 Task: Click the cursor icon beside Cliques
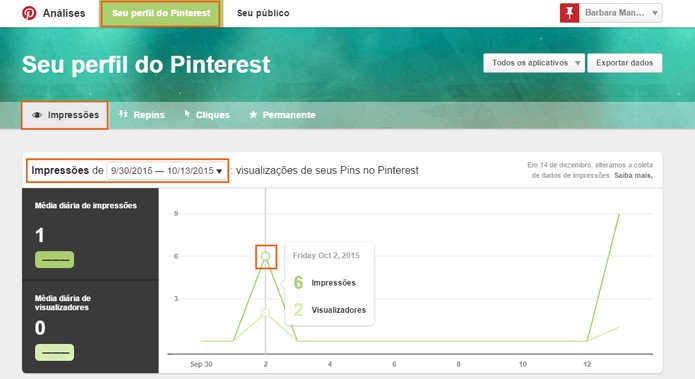[x=187, y=114]
